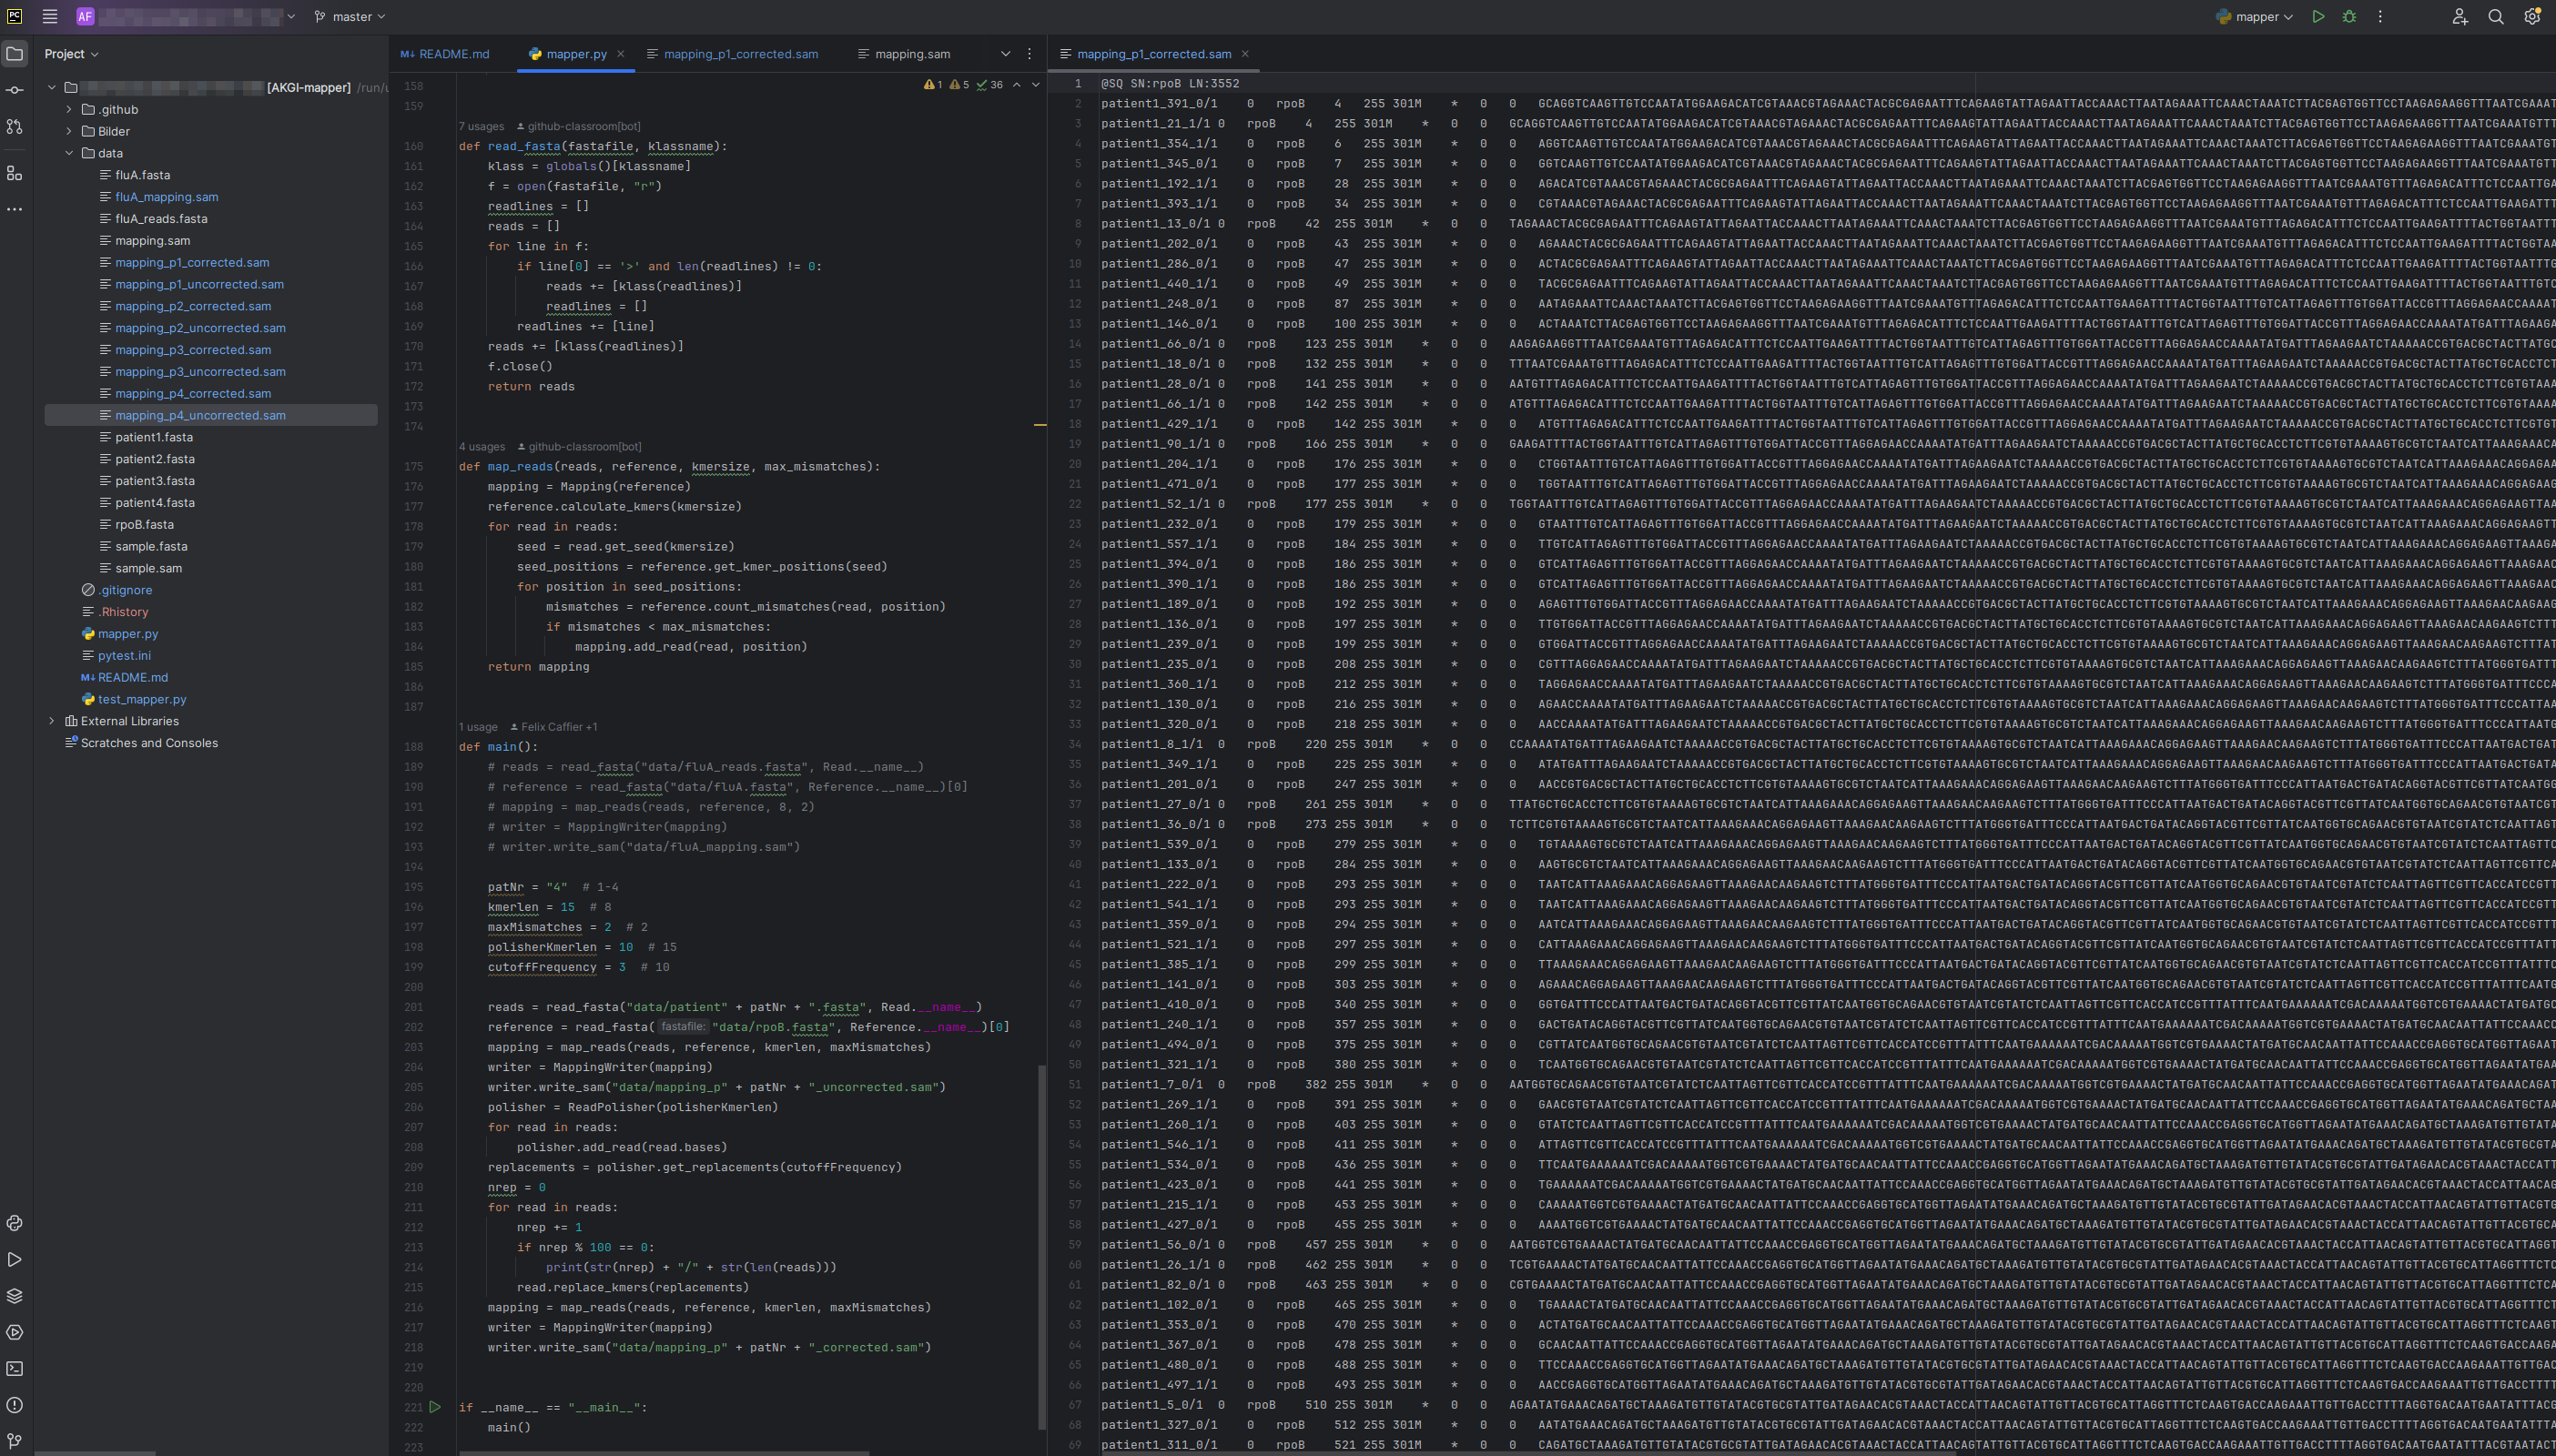Show more tool windows ellipsis
The image size is (2556, 1456).
click(14, 209)
